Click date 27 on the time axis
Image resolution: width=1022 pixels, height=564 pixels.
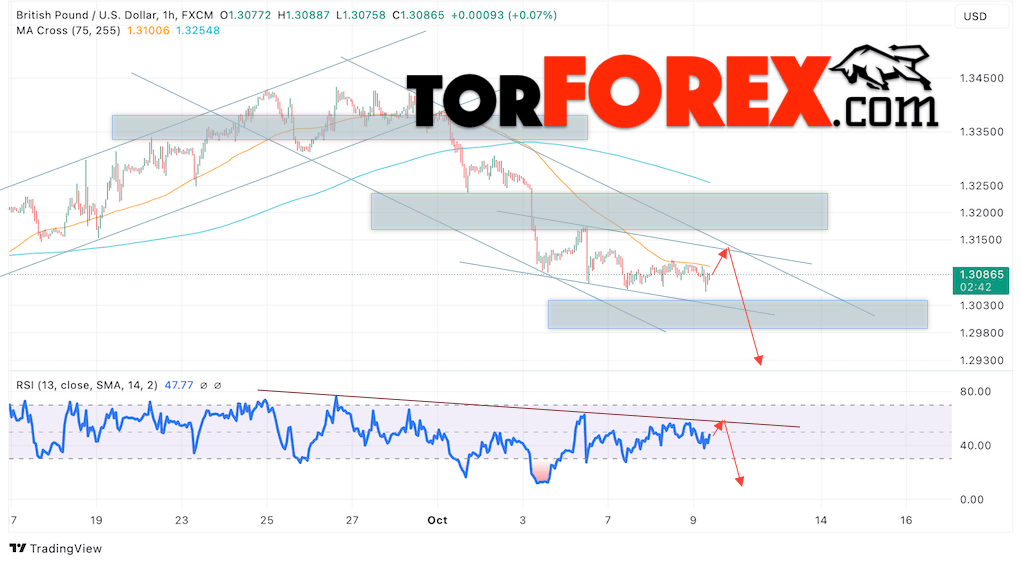click(352, 520)
